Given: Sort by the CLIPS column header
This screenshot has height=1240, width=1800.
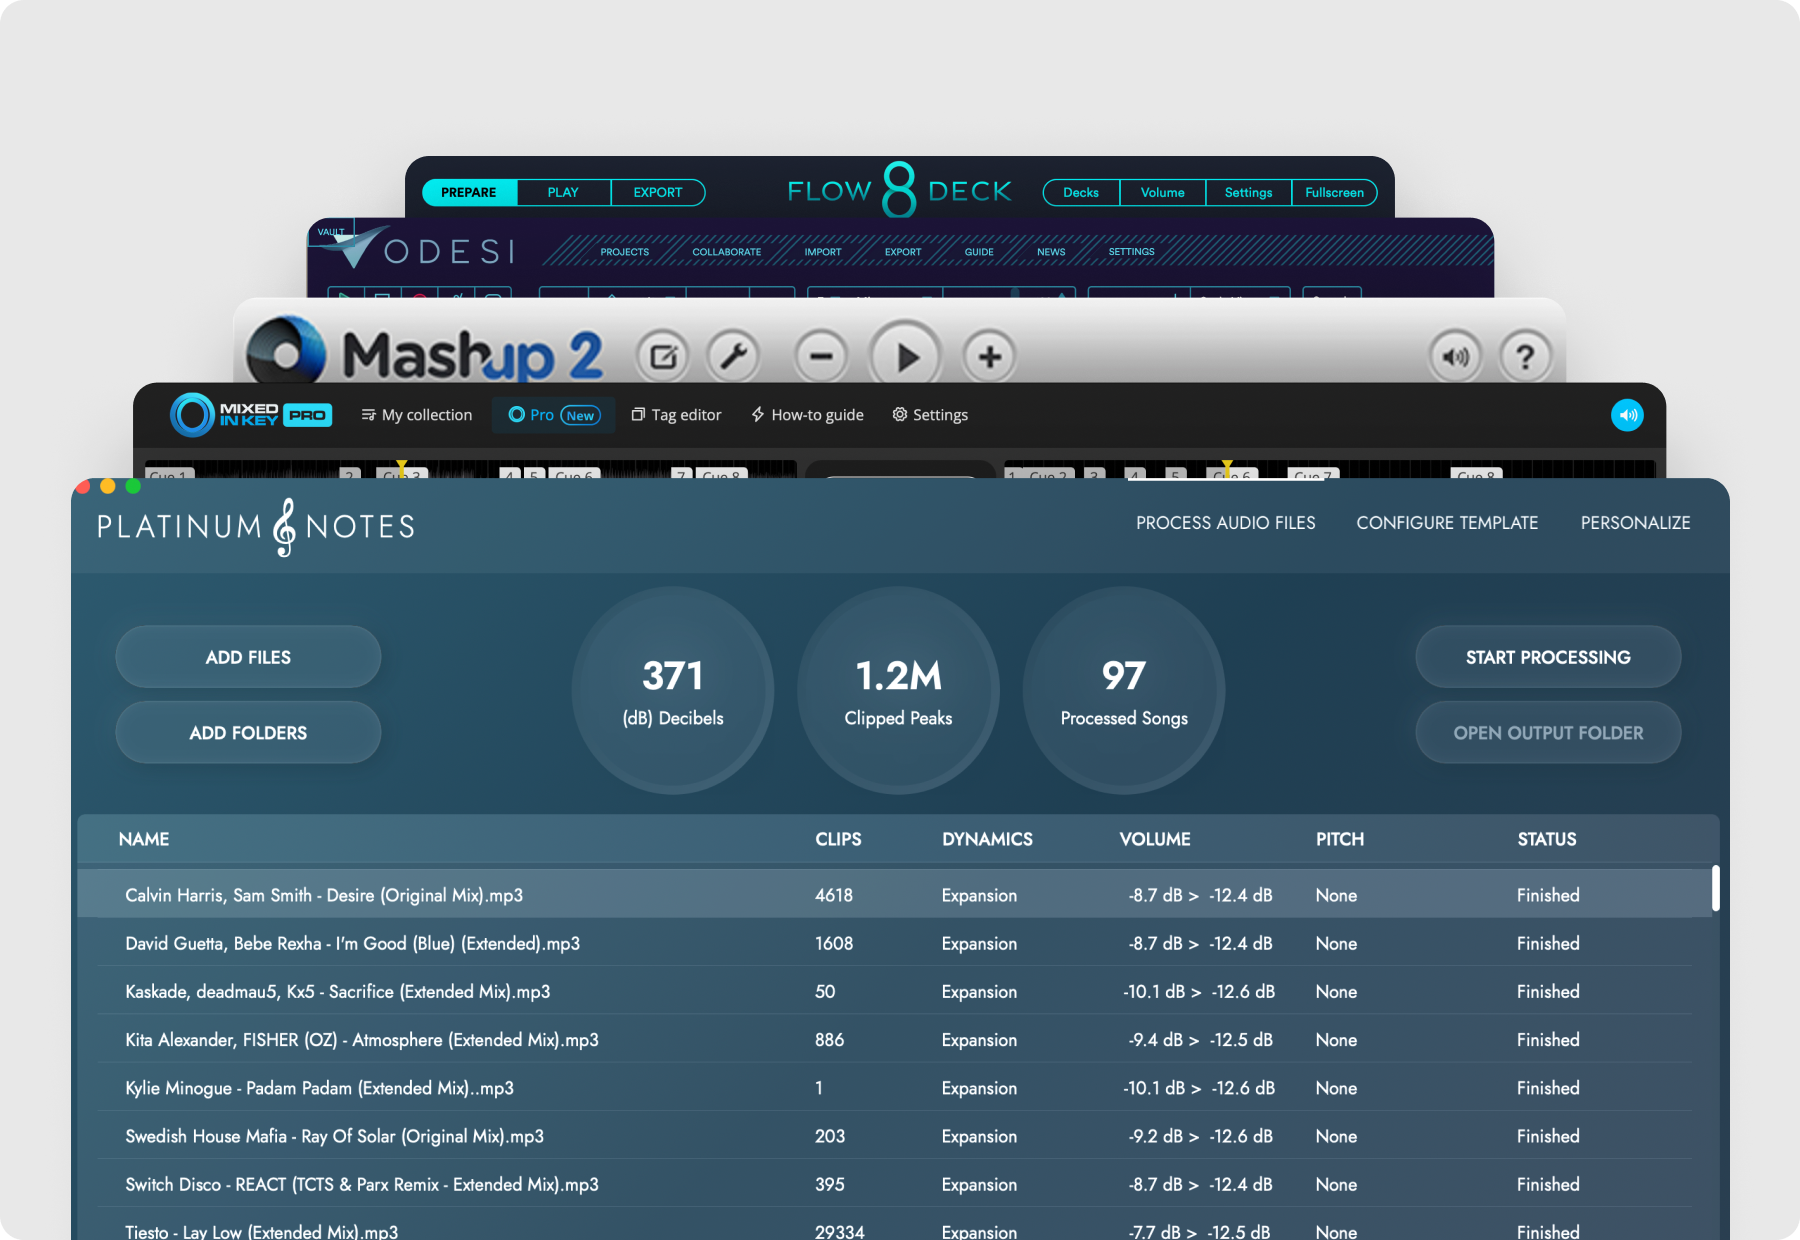Looking at the screenshot, I should pyautogui.click(x=838, y=839).
